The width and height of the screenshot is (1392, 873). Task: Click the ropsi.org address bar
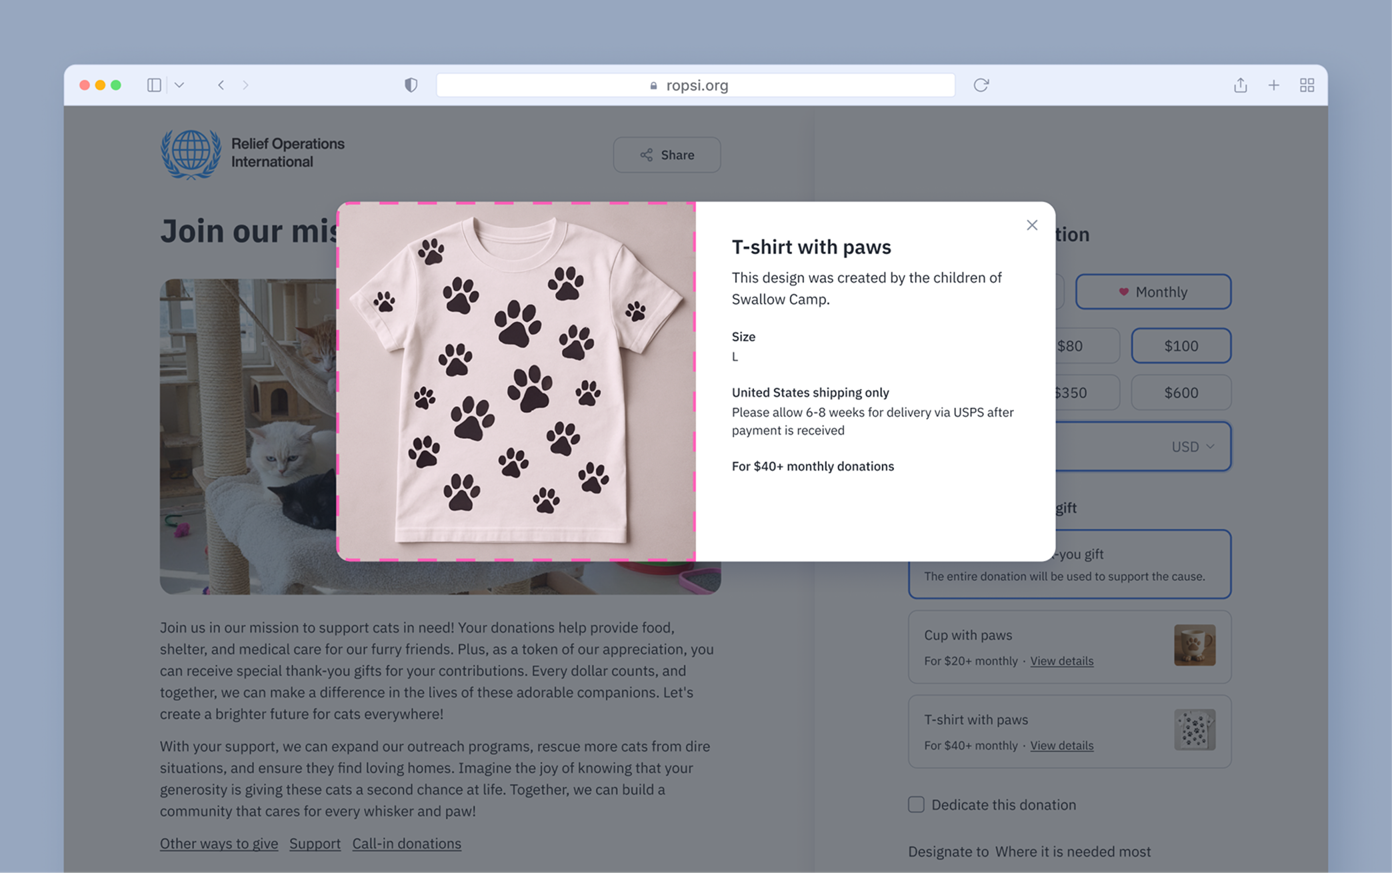696,85
